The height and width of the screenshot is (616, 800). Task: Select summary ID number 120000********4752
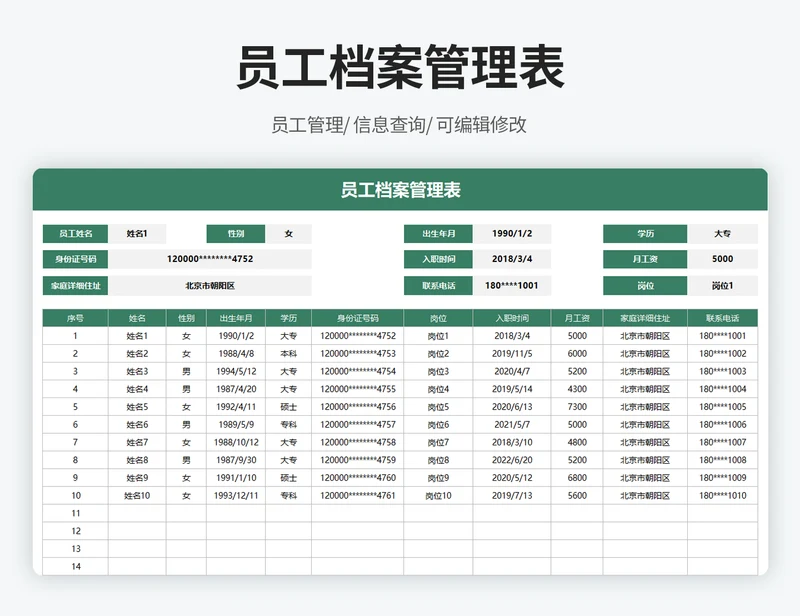210,259
